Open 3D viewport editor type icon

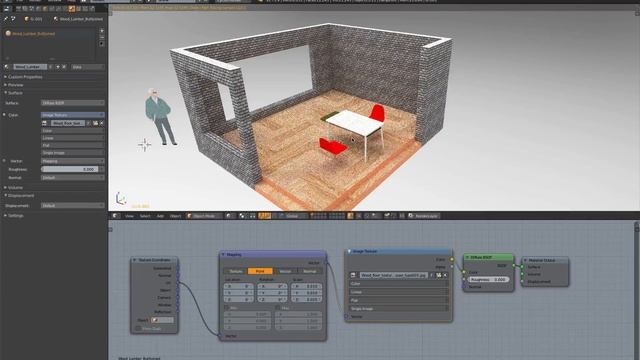[x=116, y=216]
